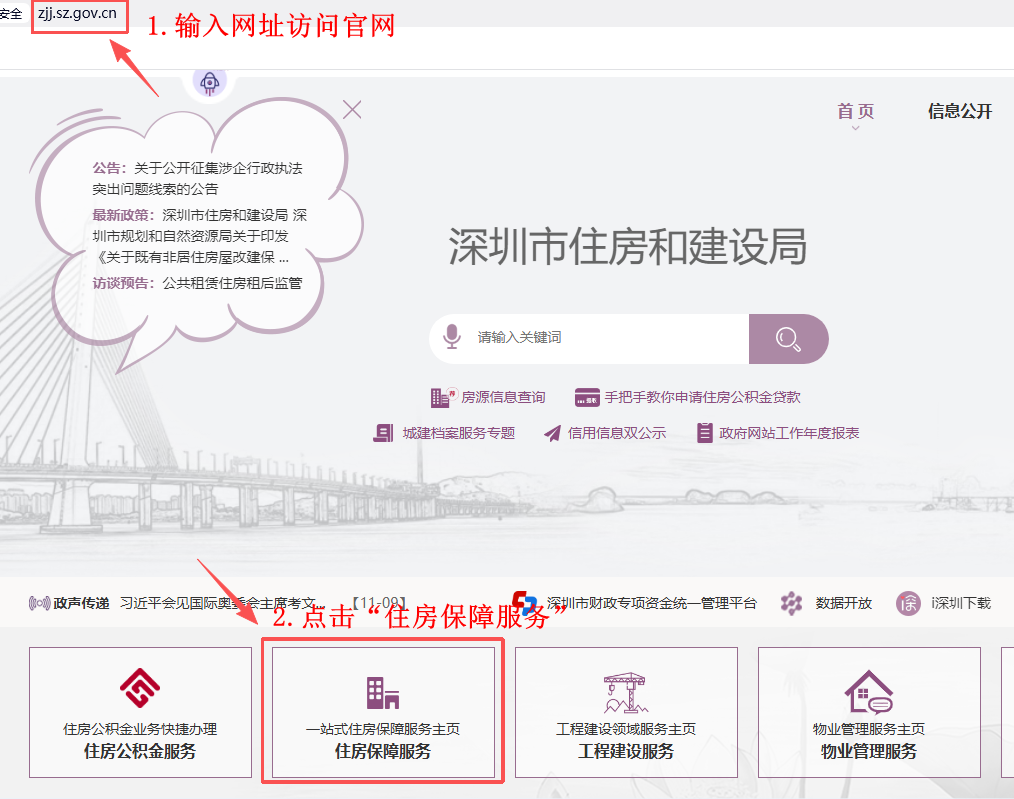This screenshot has width=1014, height=799.
Task: Click the floating robot assistant icon
Action: point(209,84)
